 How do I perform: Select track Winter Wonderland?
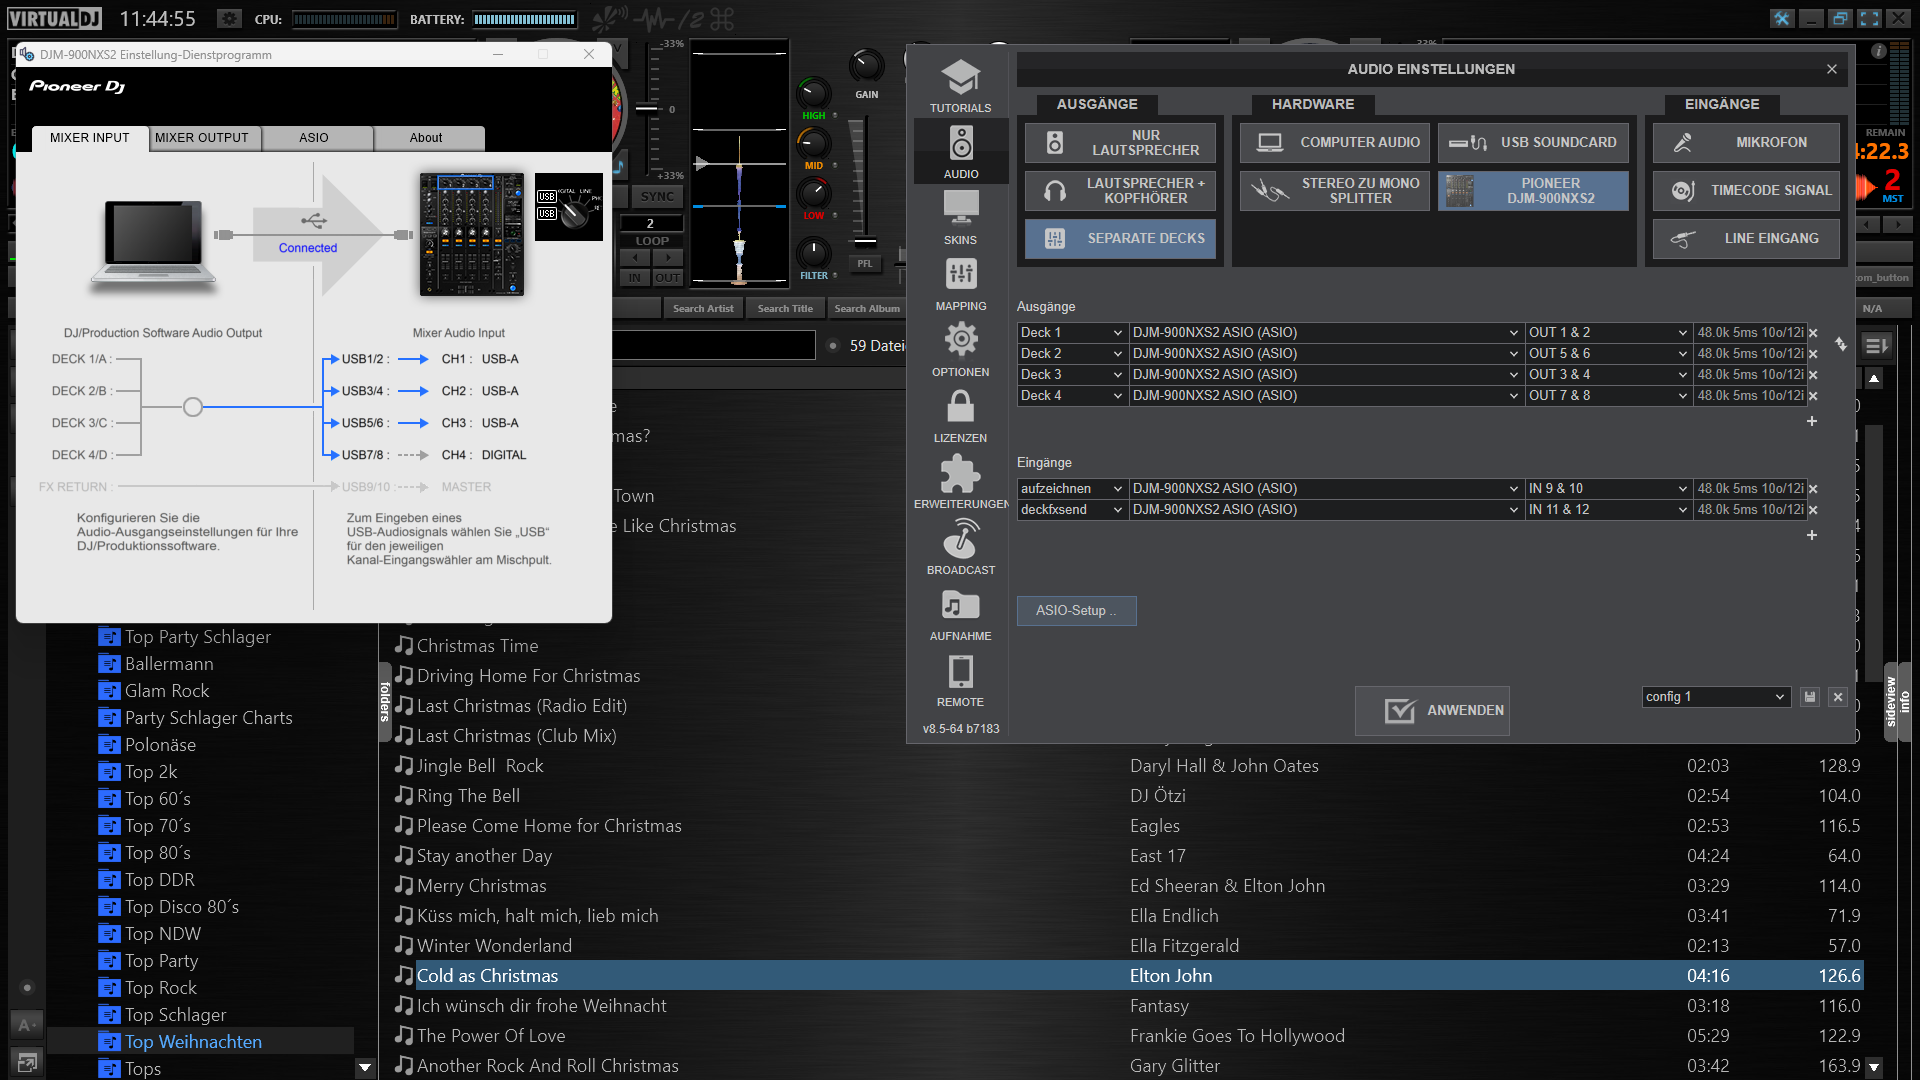494,946
